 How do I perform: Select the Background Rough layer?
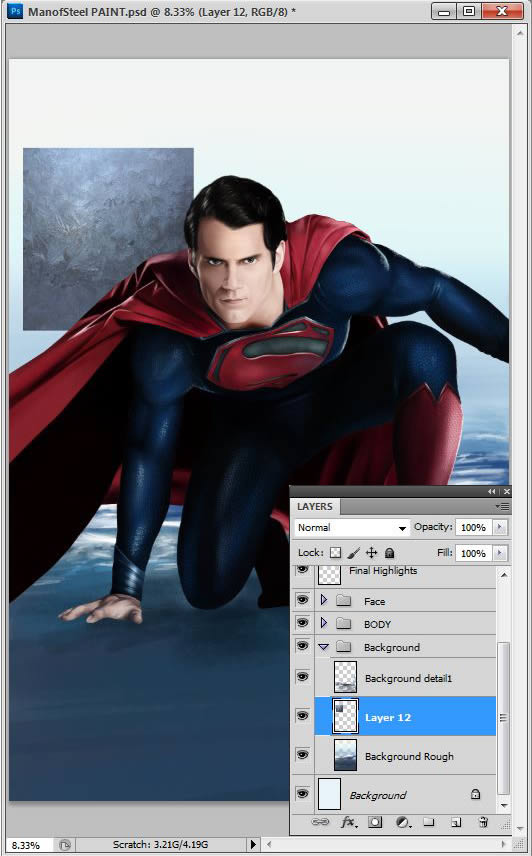[x=409, y=757]
